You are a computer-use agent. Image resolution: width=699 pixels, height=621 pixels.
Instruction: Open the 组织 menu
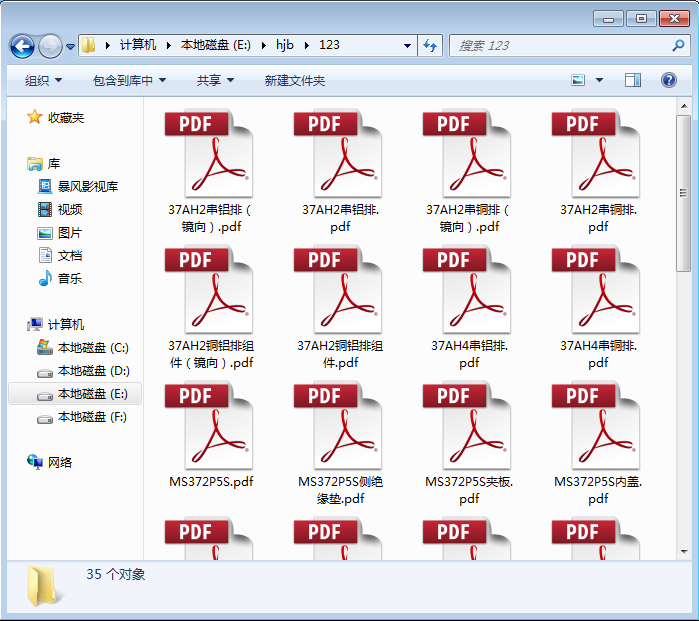43,80
